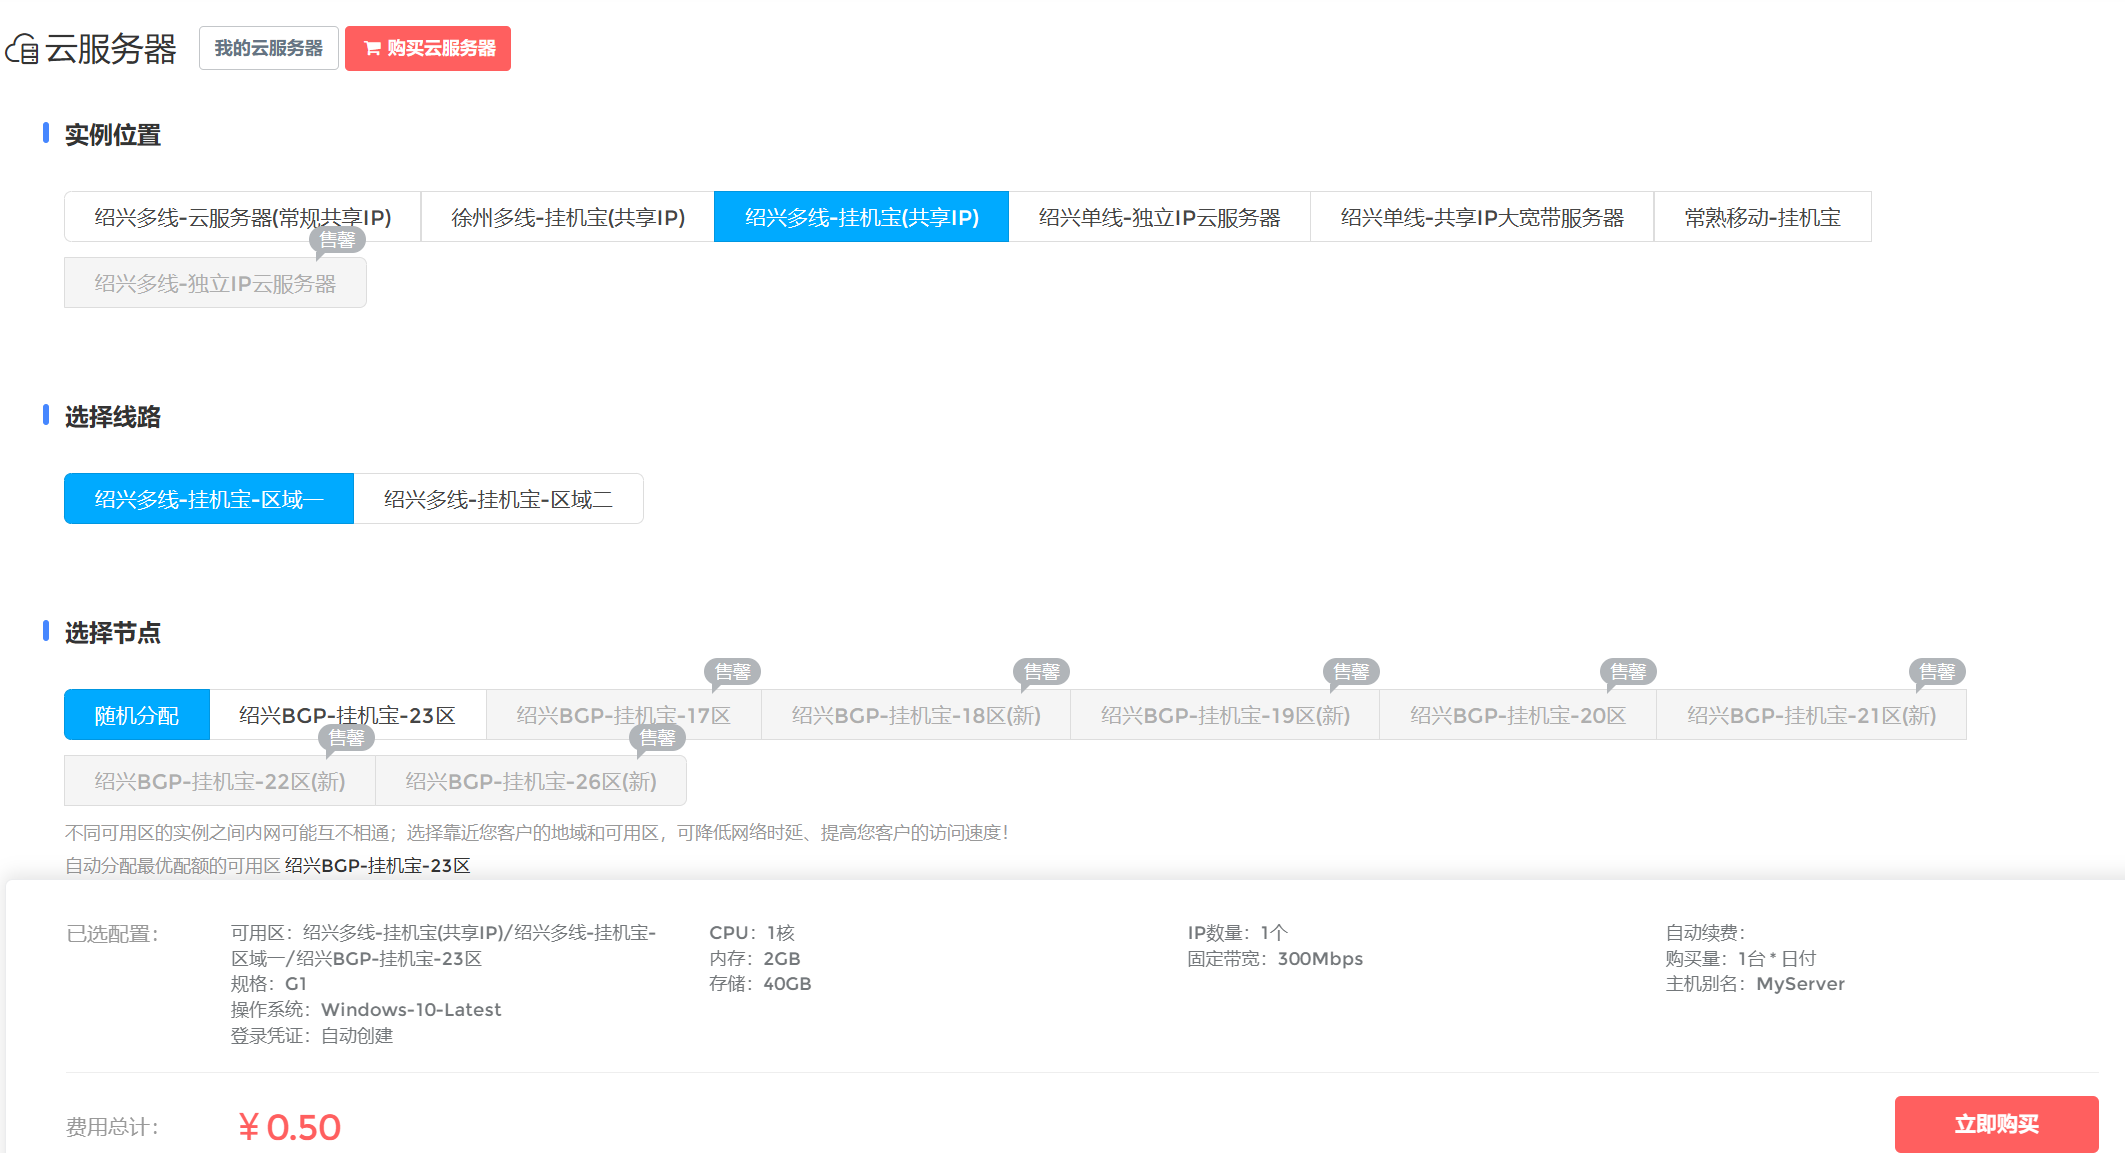Click the selected 绍兴多线-挂机宝(共享IP) option
The image size is (2125, 1153).
point(861,217)
